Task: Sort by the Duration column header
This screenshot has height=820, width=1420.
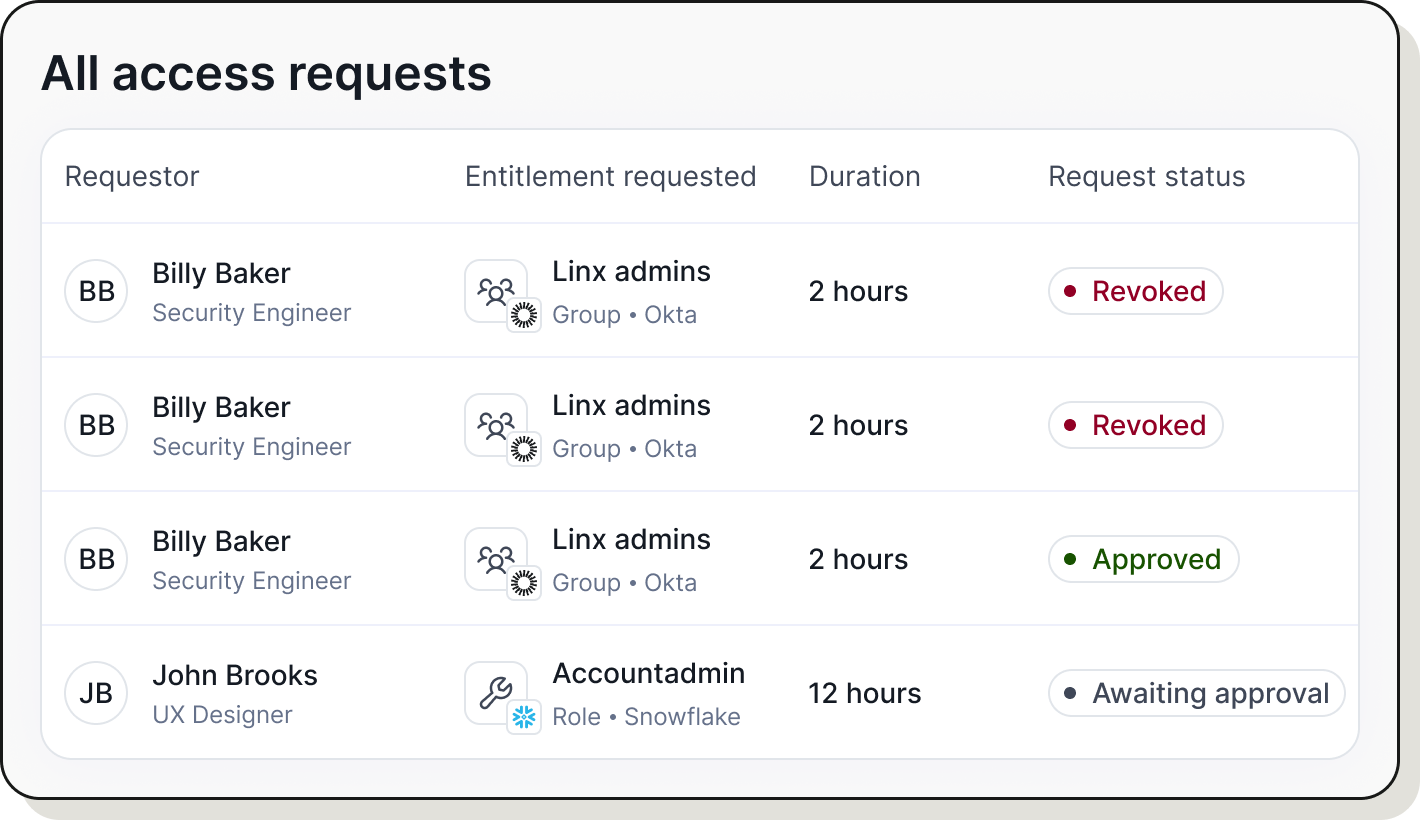Action: (x=864, y=176)
